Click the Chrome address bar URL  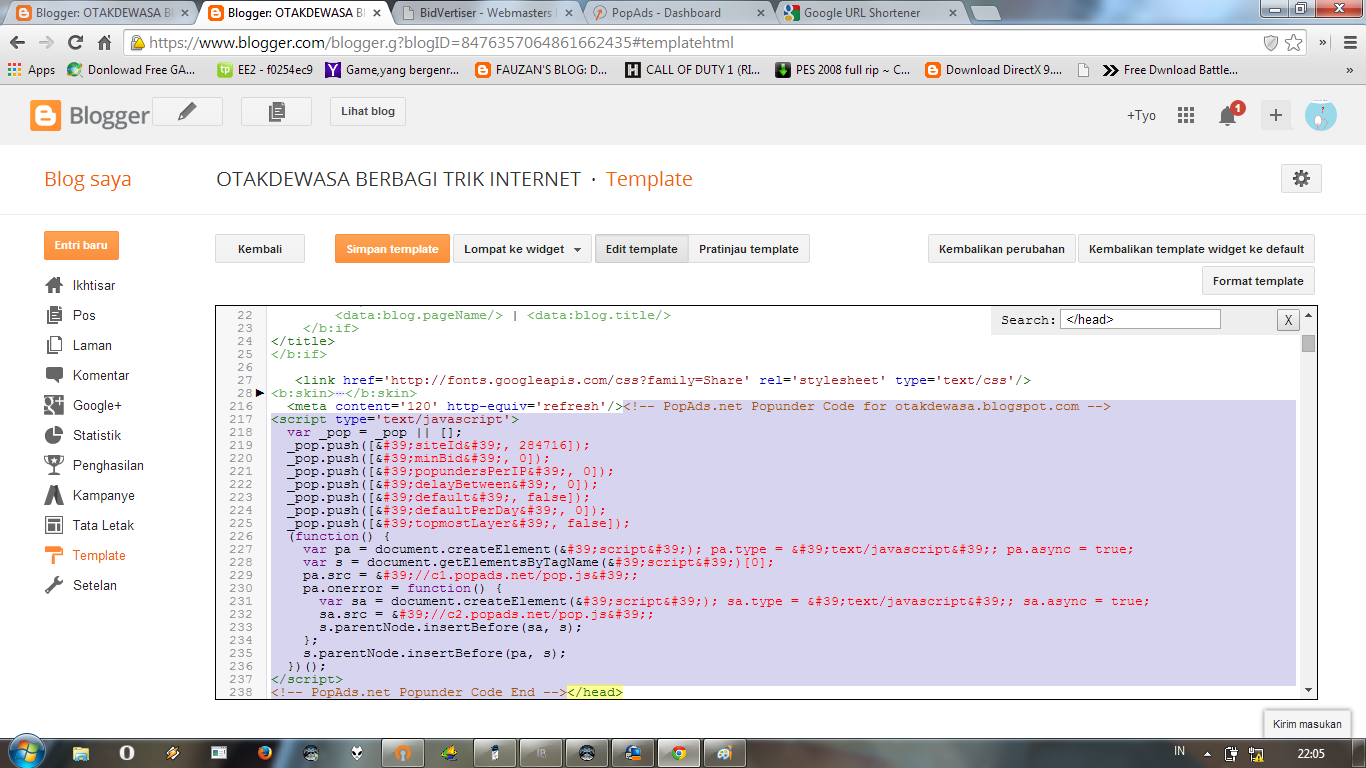click(441, 43)
